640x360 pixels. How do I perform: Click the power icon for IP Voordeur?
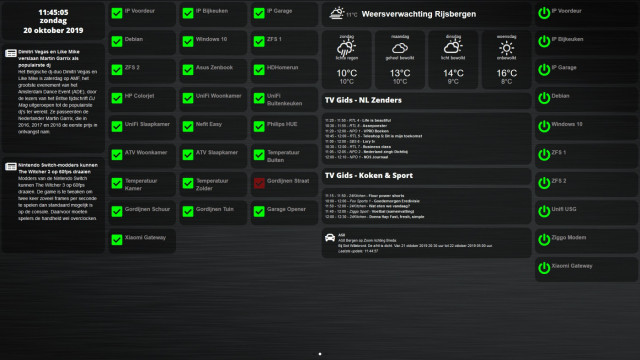pos(544,13)
